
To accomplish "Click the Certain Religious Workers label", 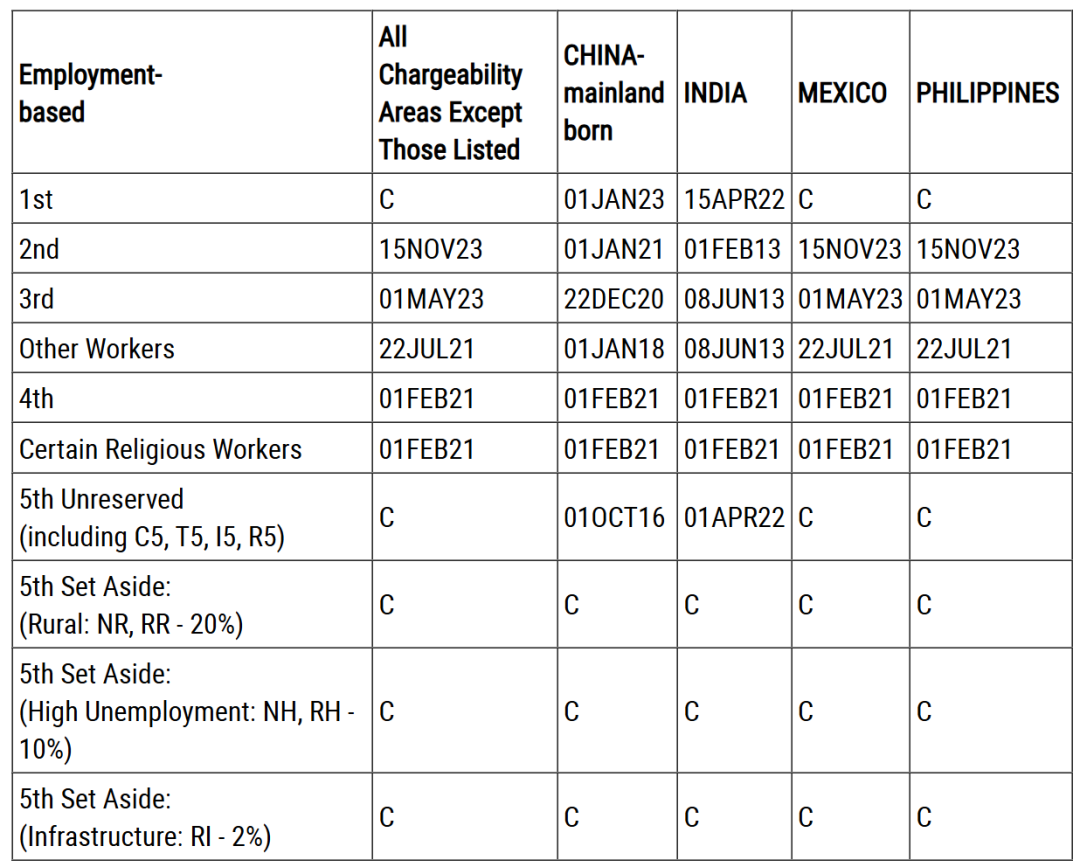I will point(160,450).
